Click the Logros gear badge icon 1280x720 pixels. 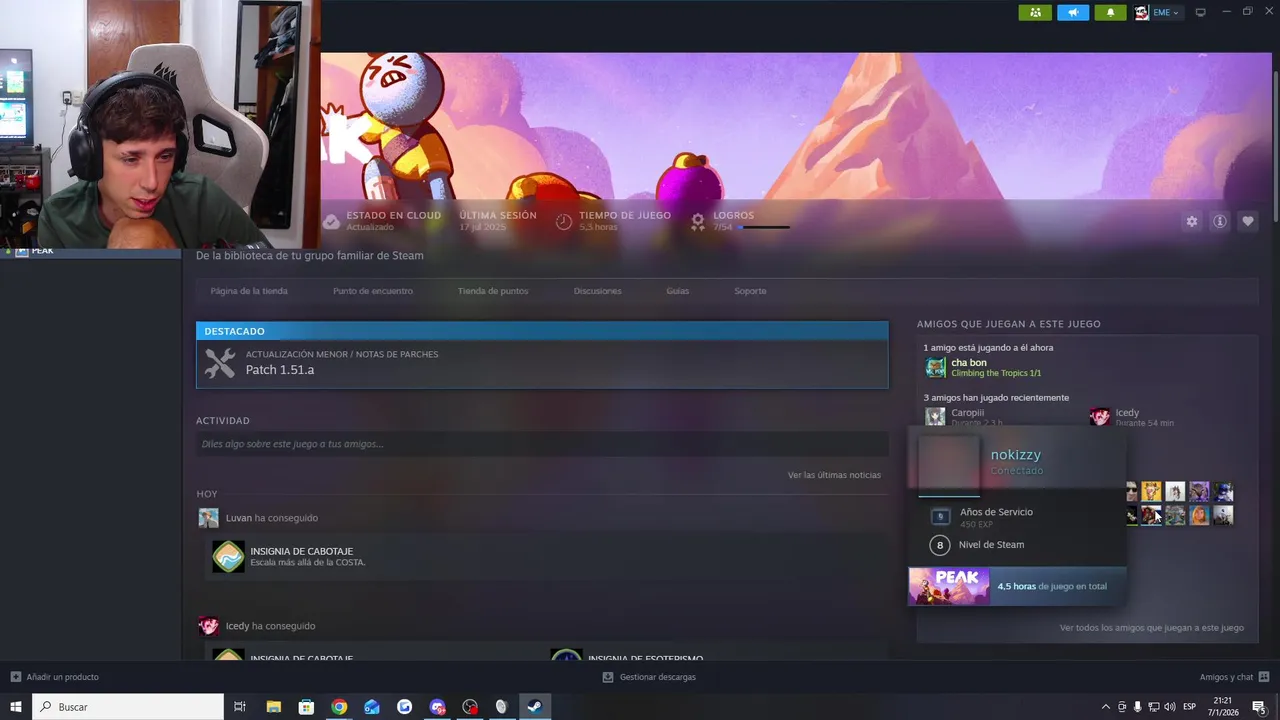tap(698, 222)
